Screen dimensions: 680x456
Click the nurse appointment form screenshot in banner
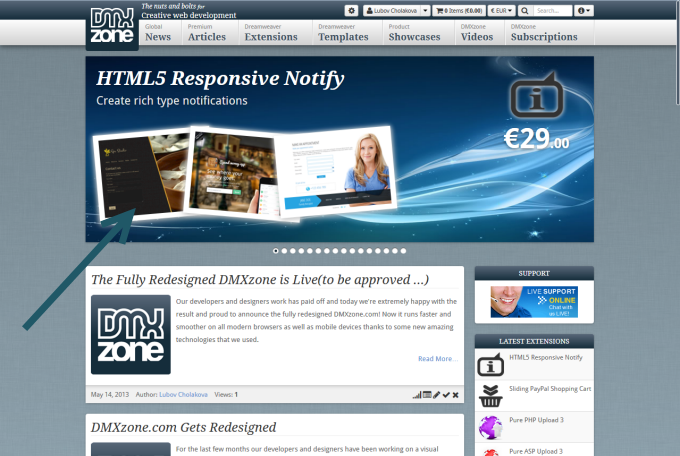pos(338,171)
